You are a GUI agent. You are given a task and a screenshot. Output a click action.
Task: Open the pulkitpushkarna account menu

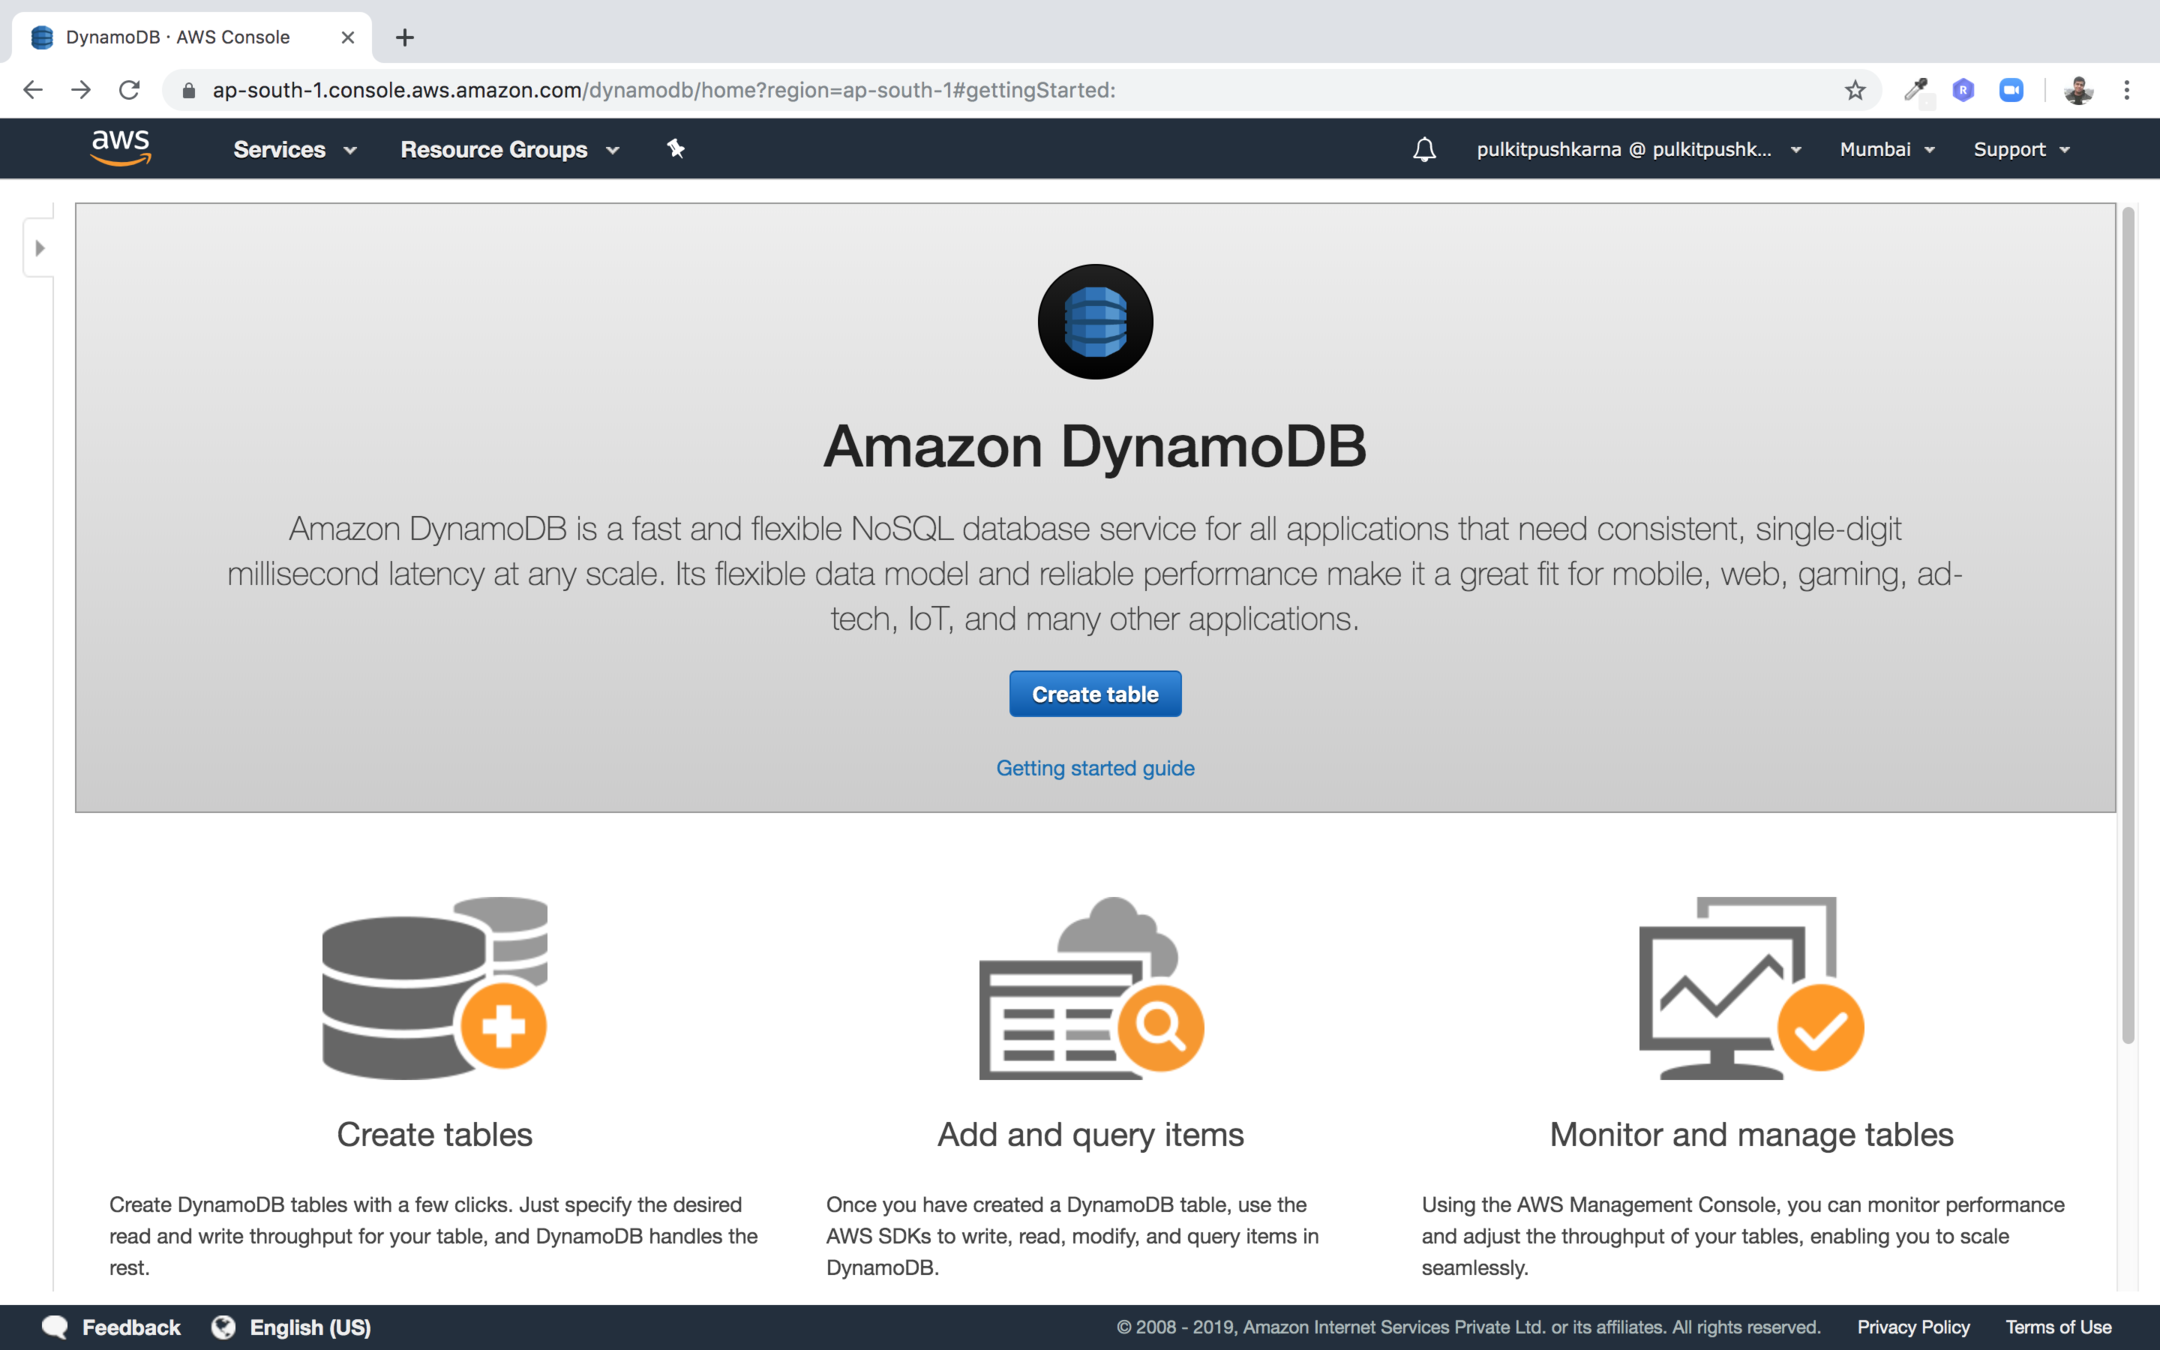(1638, 150)
